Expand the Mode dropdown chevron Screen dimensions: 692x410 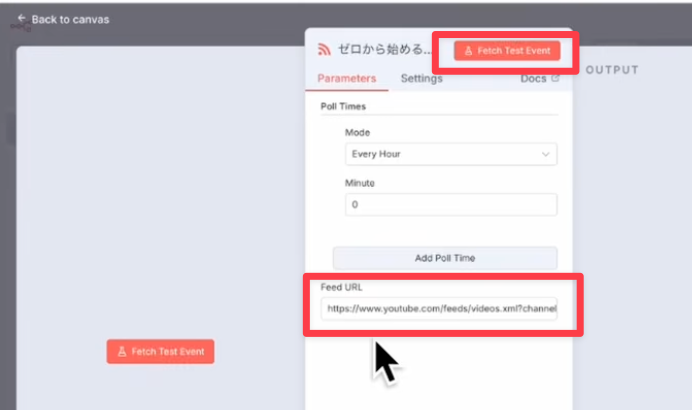click(545, 155)
